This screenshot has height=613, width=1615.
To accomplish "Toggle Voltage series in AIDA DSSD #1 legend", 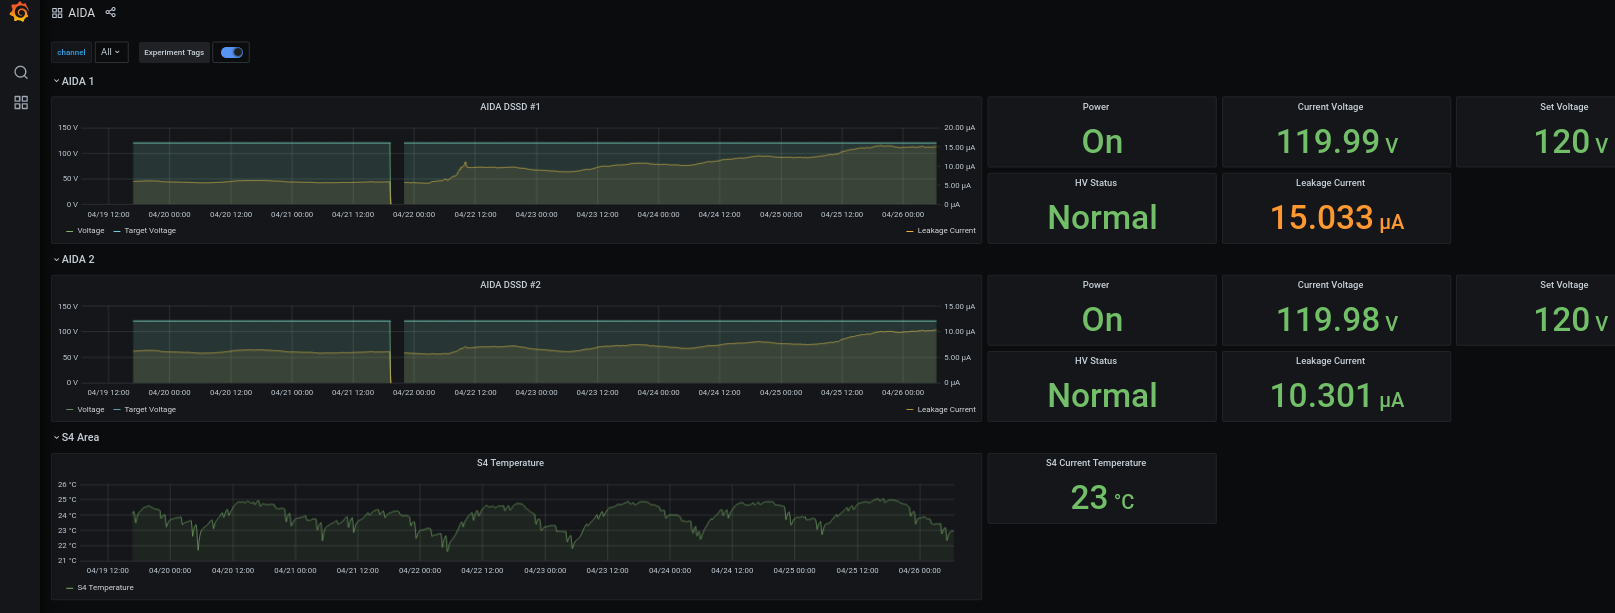I will [x=90, y=231].
